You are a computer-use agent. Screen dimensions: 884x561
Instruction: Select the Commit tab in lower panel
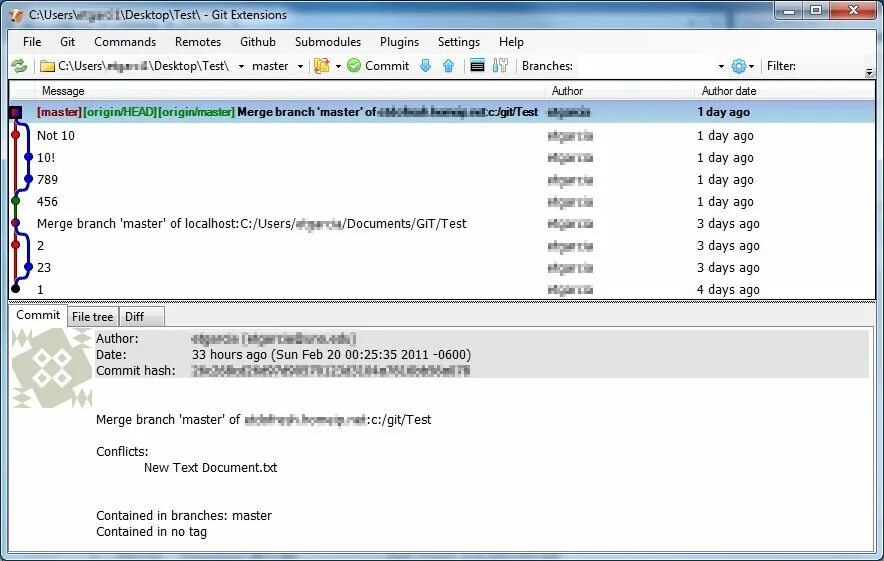(x=38, y=315)
